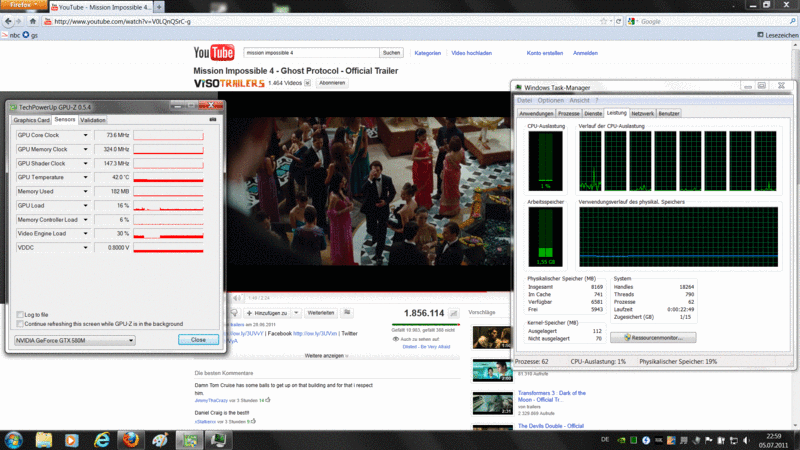The image size is (800, 450).
Task: Open a new Firefox tab with plus button
Action: coord(159,7)
